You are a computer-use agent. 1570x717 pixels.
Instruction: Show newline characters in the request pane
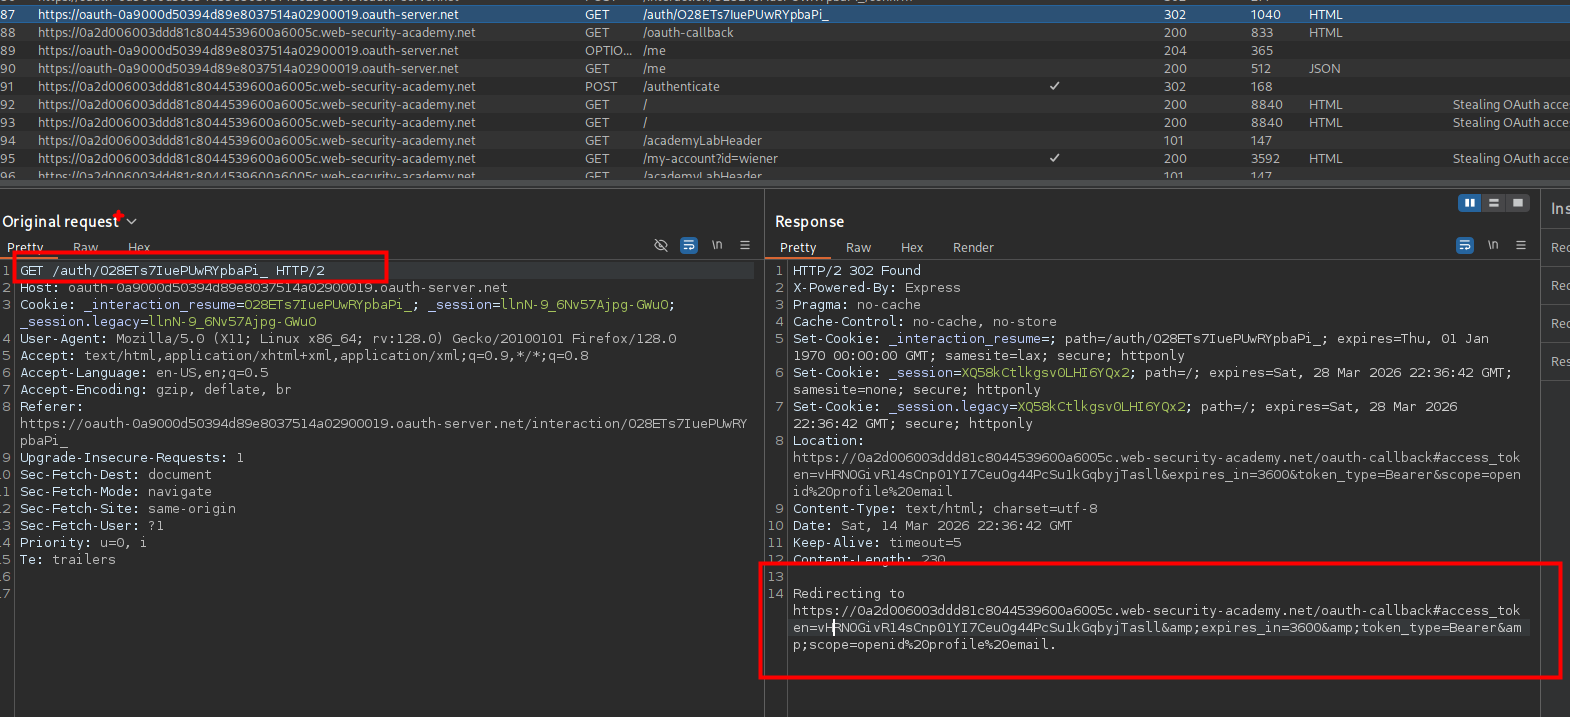click(x=717, y=245)
